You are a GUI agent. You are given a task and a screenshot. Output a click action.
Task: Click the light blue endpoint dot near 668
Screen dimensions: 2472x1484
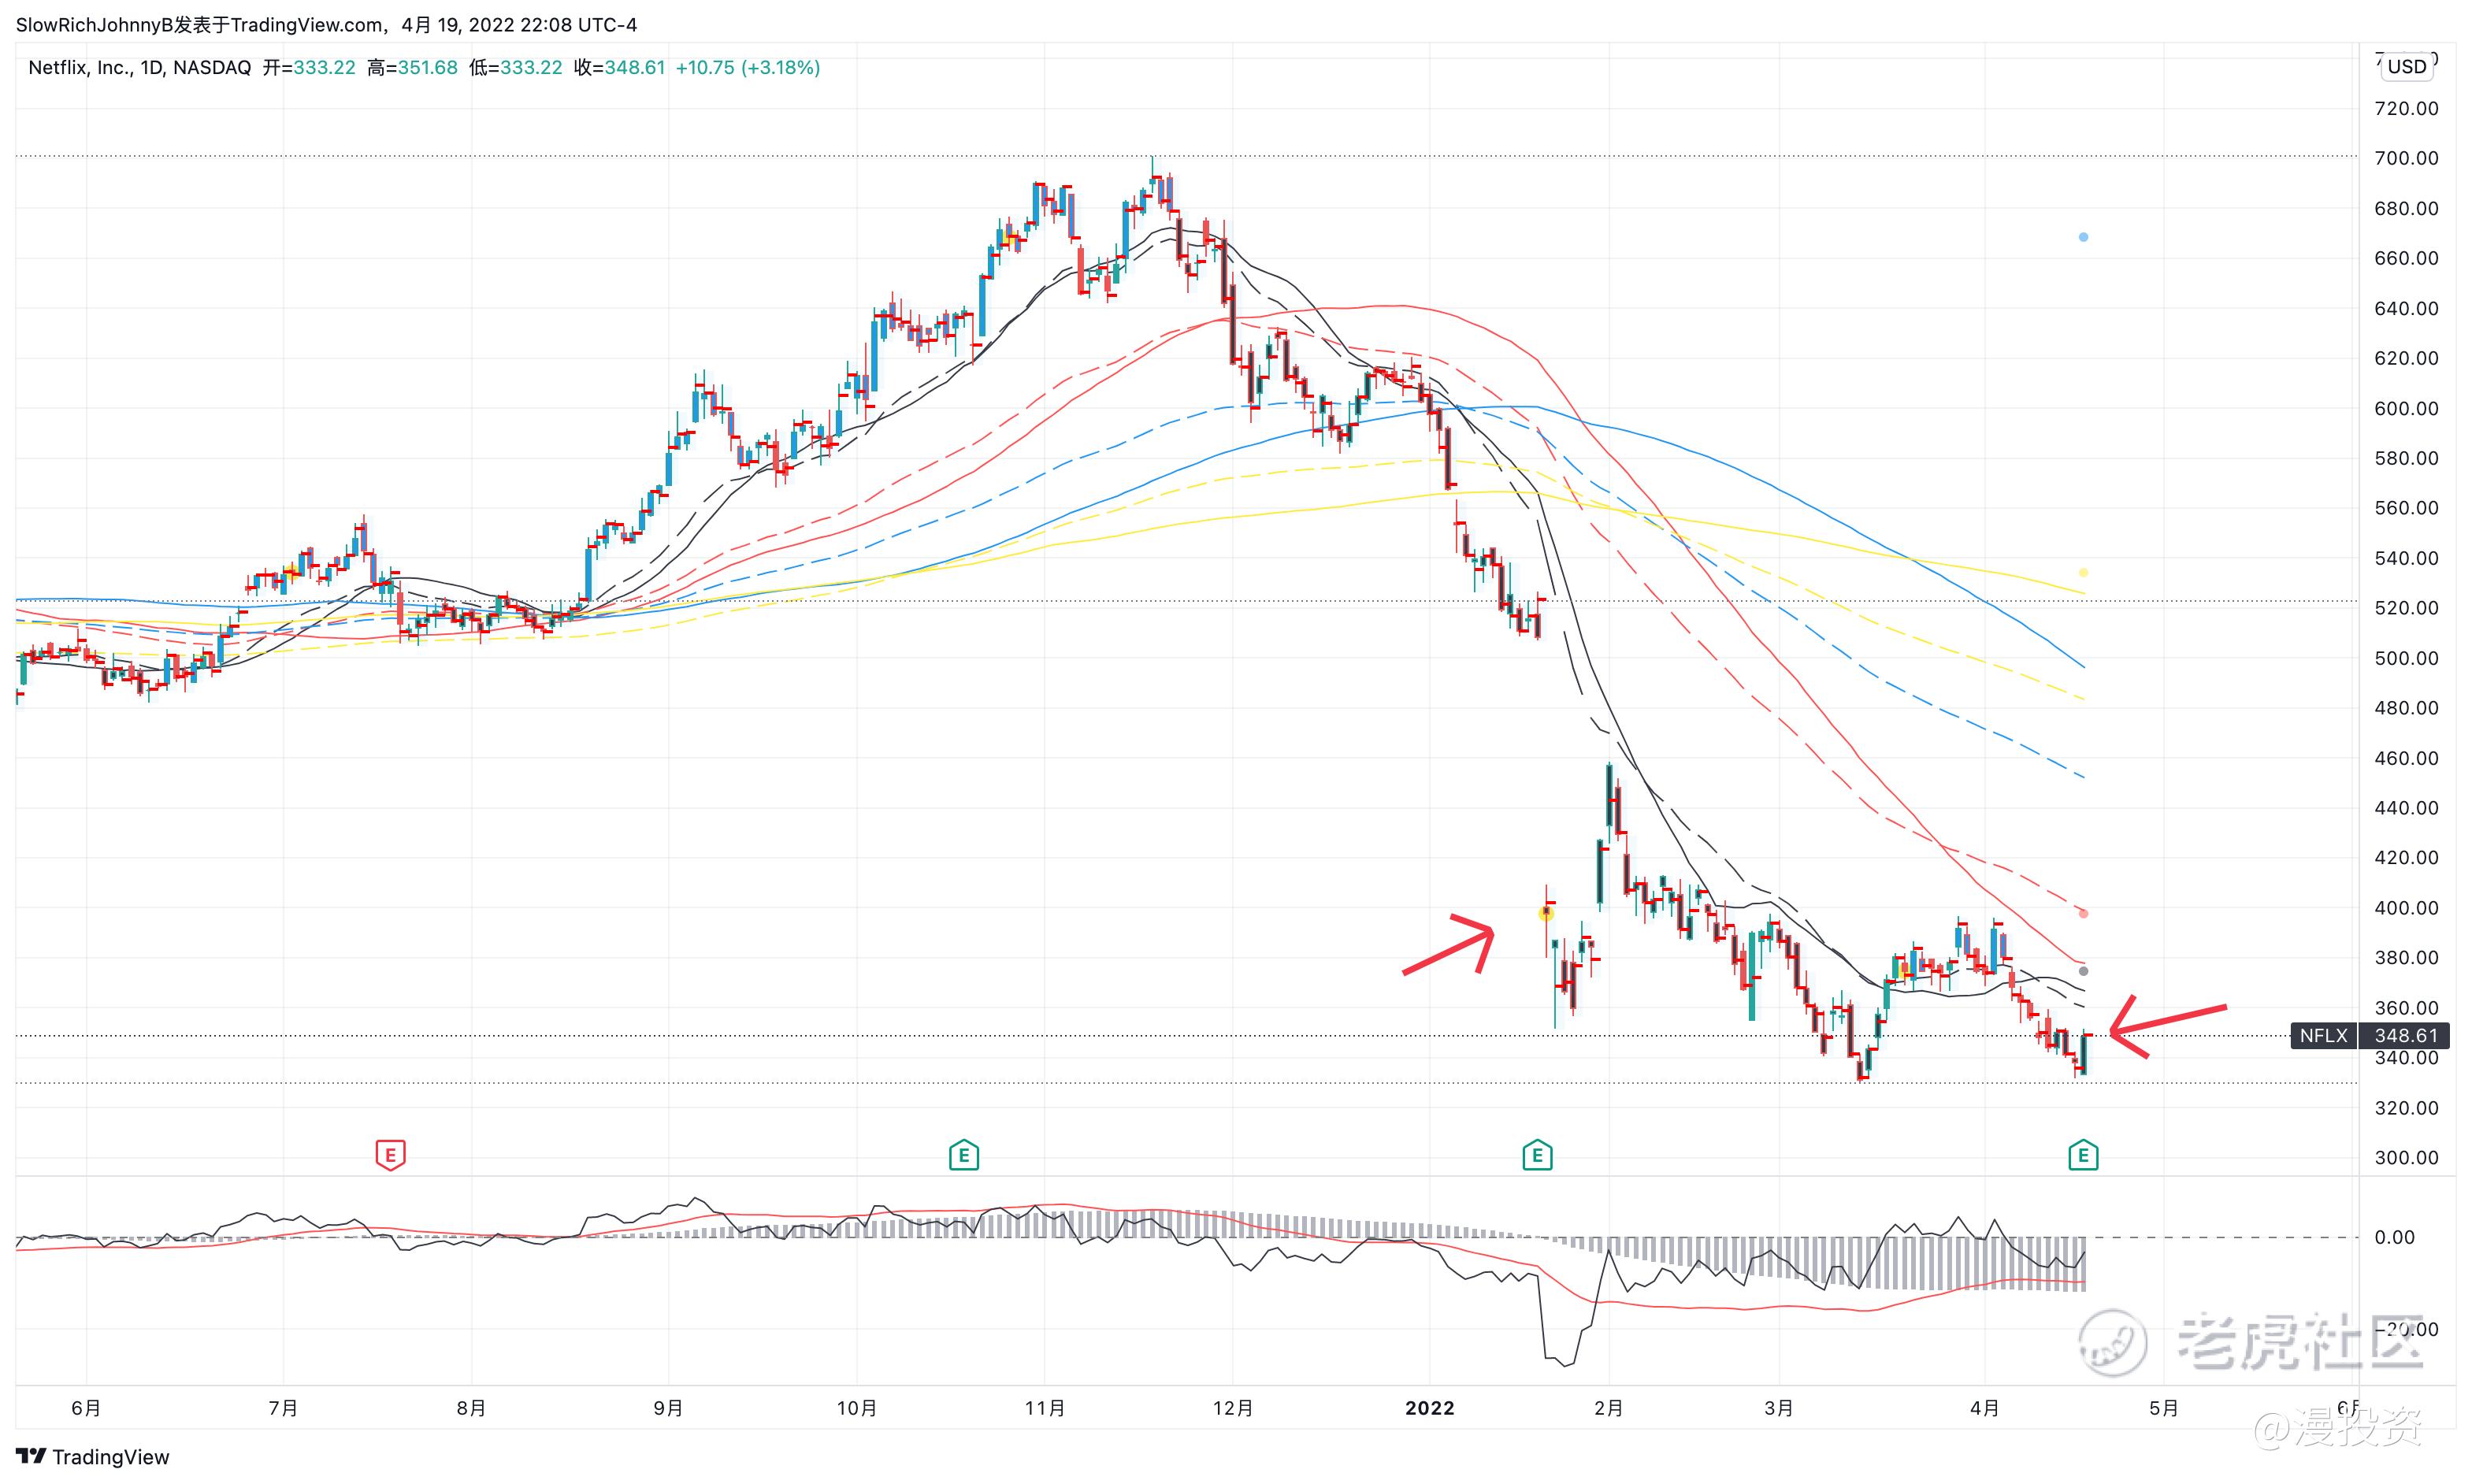coord(2083,237)
